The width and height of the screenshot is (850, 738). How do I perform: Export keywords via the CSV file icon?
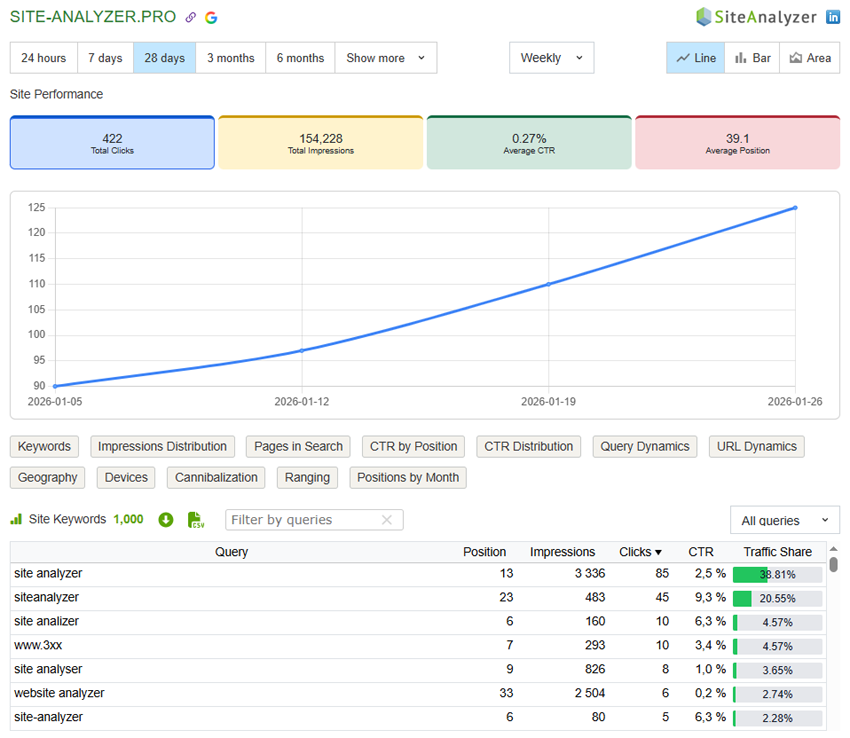(x=196, y=519)
